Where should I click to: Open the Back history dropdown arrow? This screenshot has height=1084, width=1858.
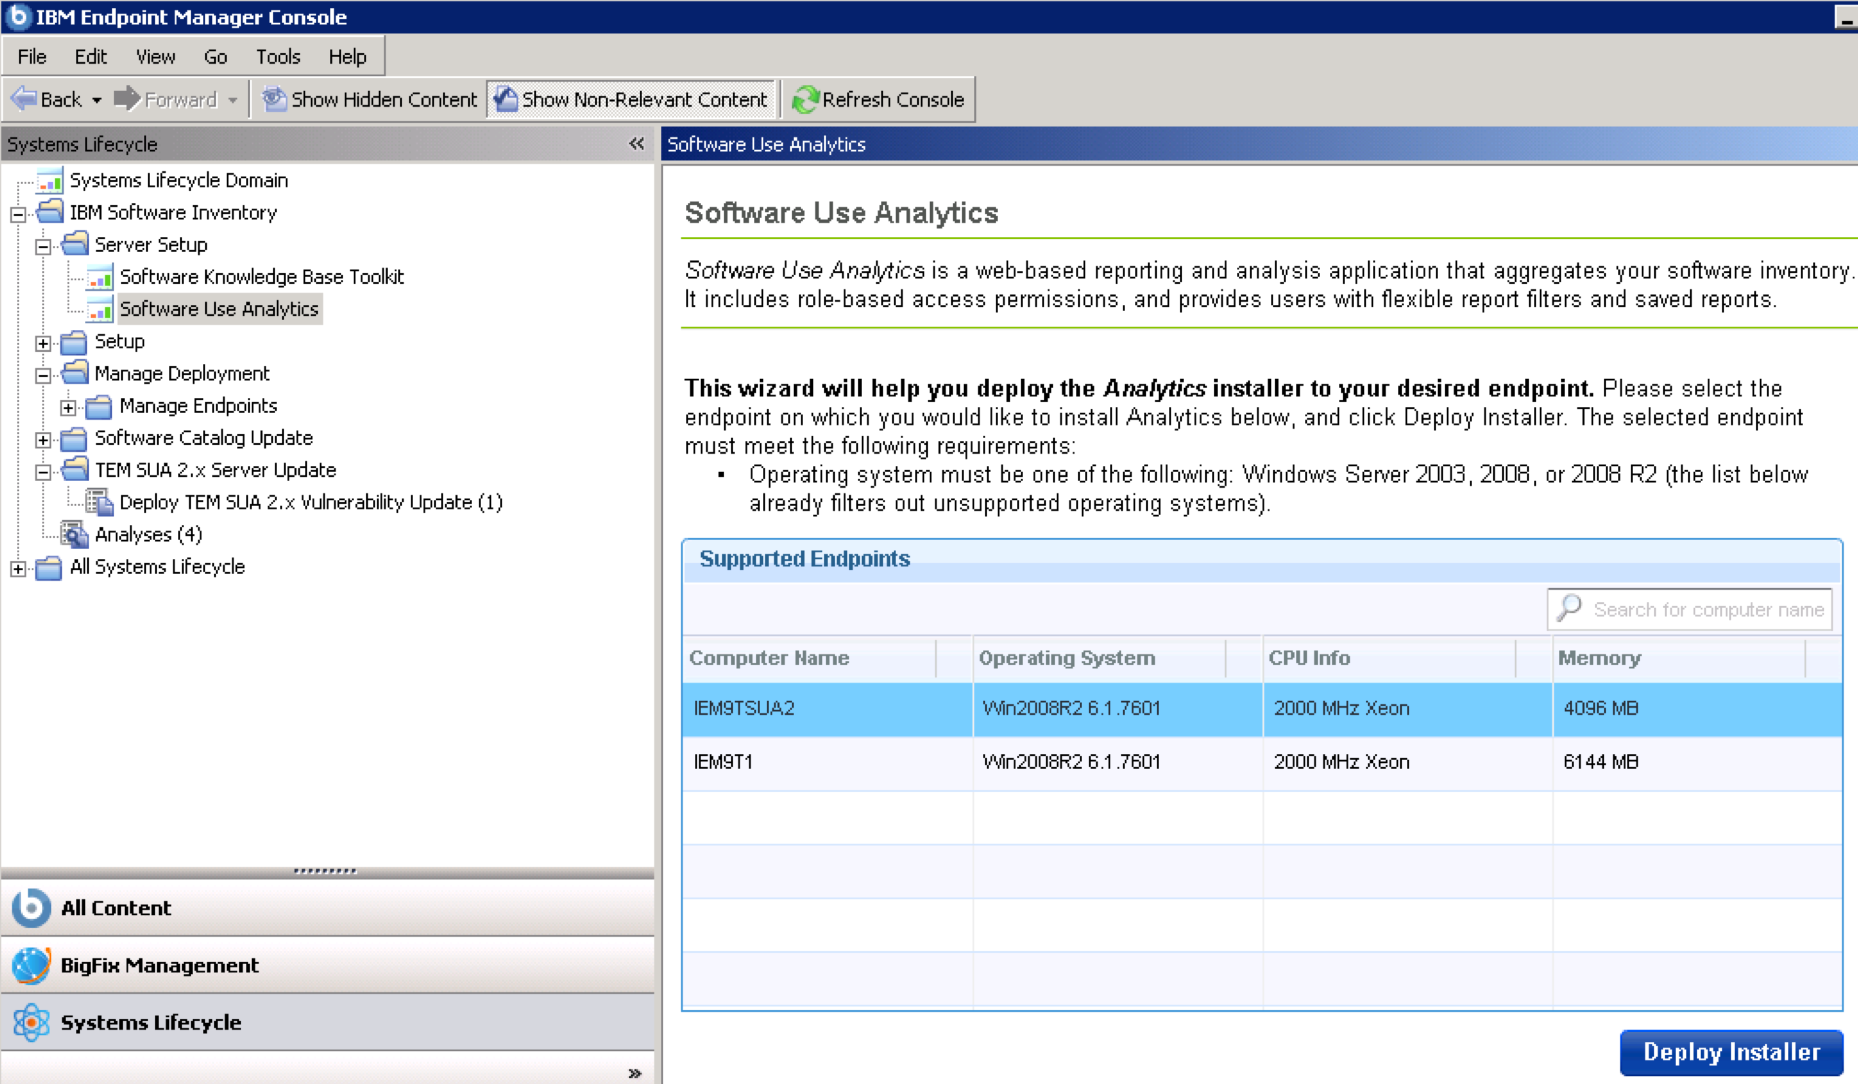coord(97,100)
